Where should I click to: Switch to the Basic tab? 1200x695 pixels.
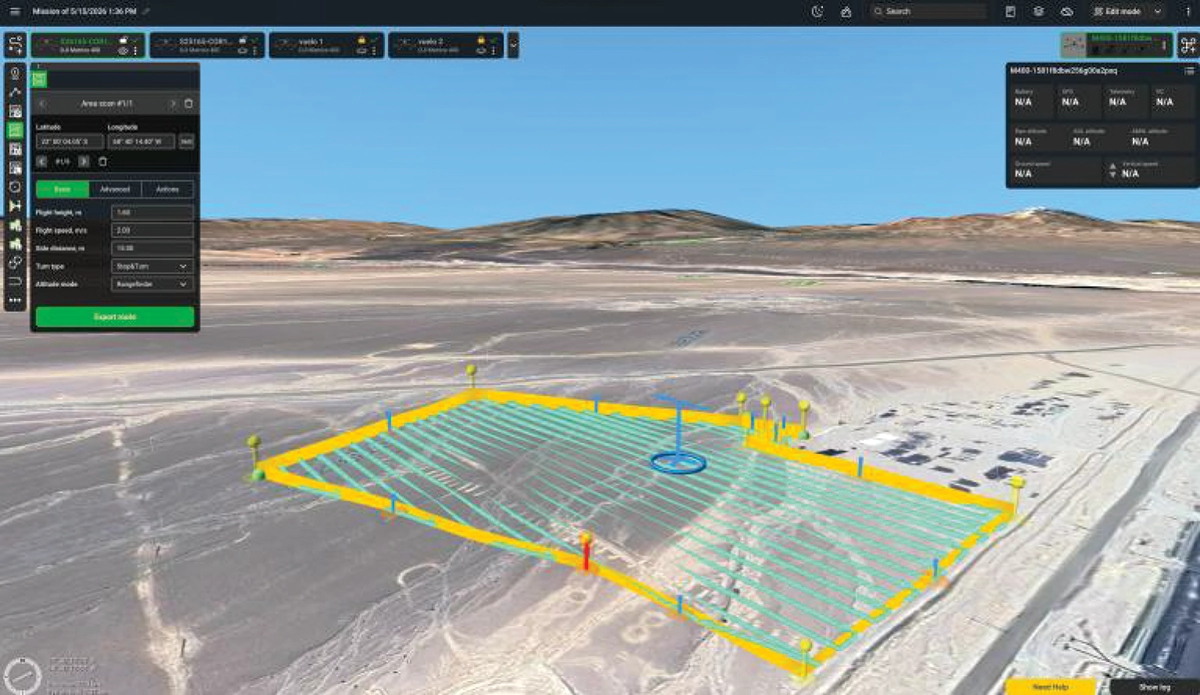(x=62, y=189)
